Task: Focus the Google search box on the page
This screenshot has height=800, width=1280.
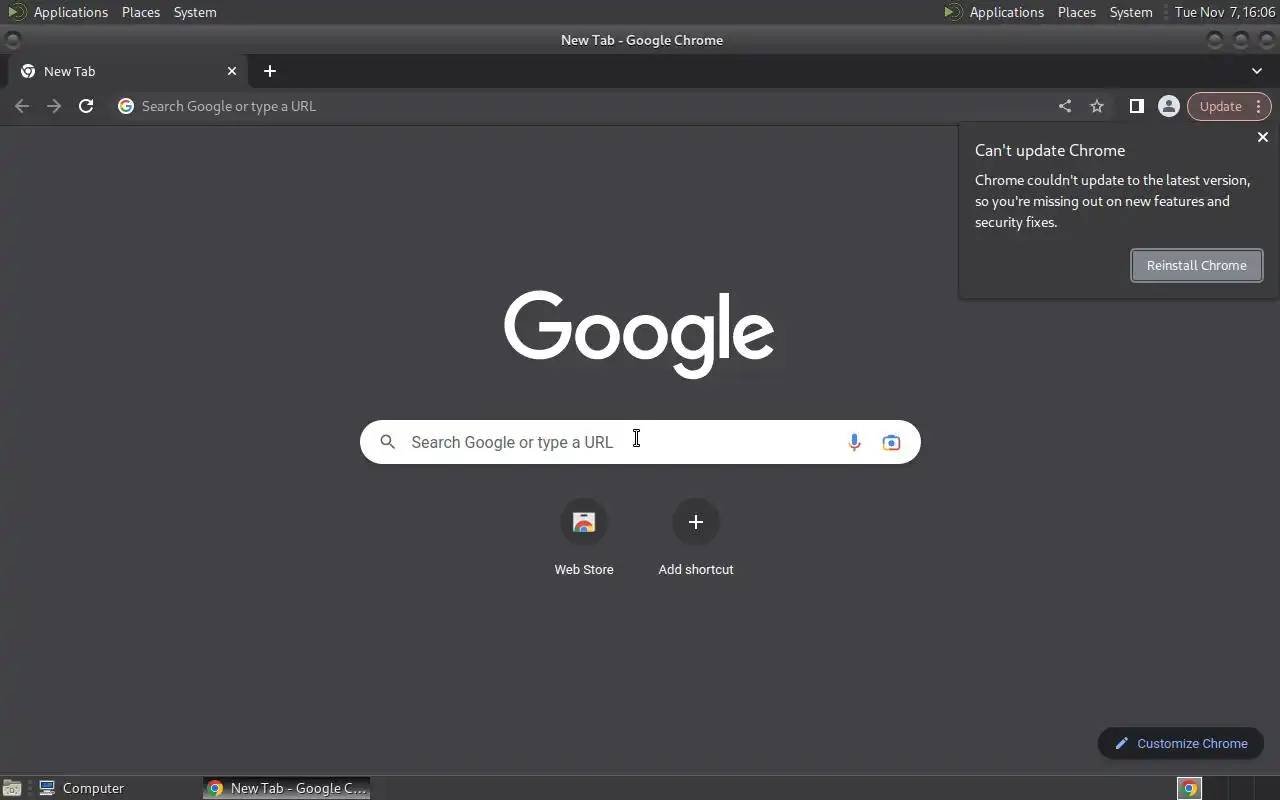Action: click(640, 442)
